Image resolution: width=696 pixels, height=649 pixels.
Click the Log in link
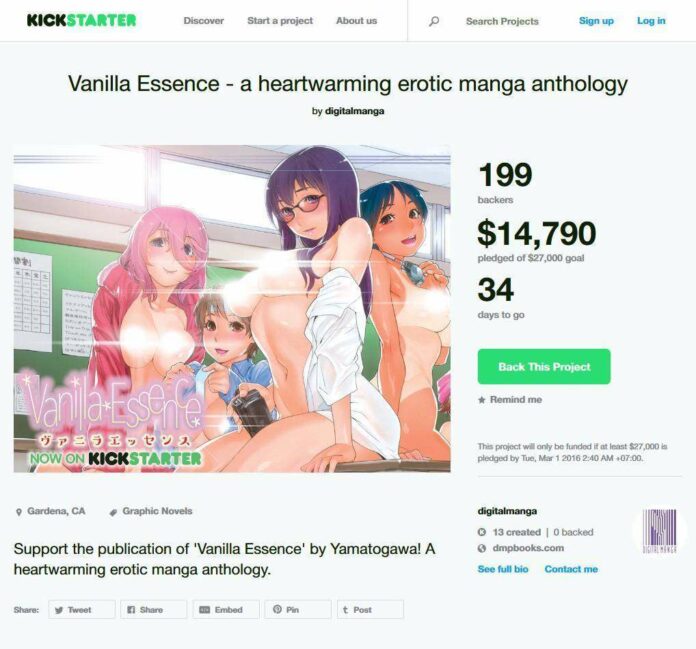tap(651, 21)
